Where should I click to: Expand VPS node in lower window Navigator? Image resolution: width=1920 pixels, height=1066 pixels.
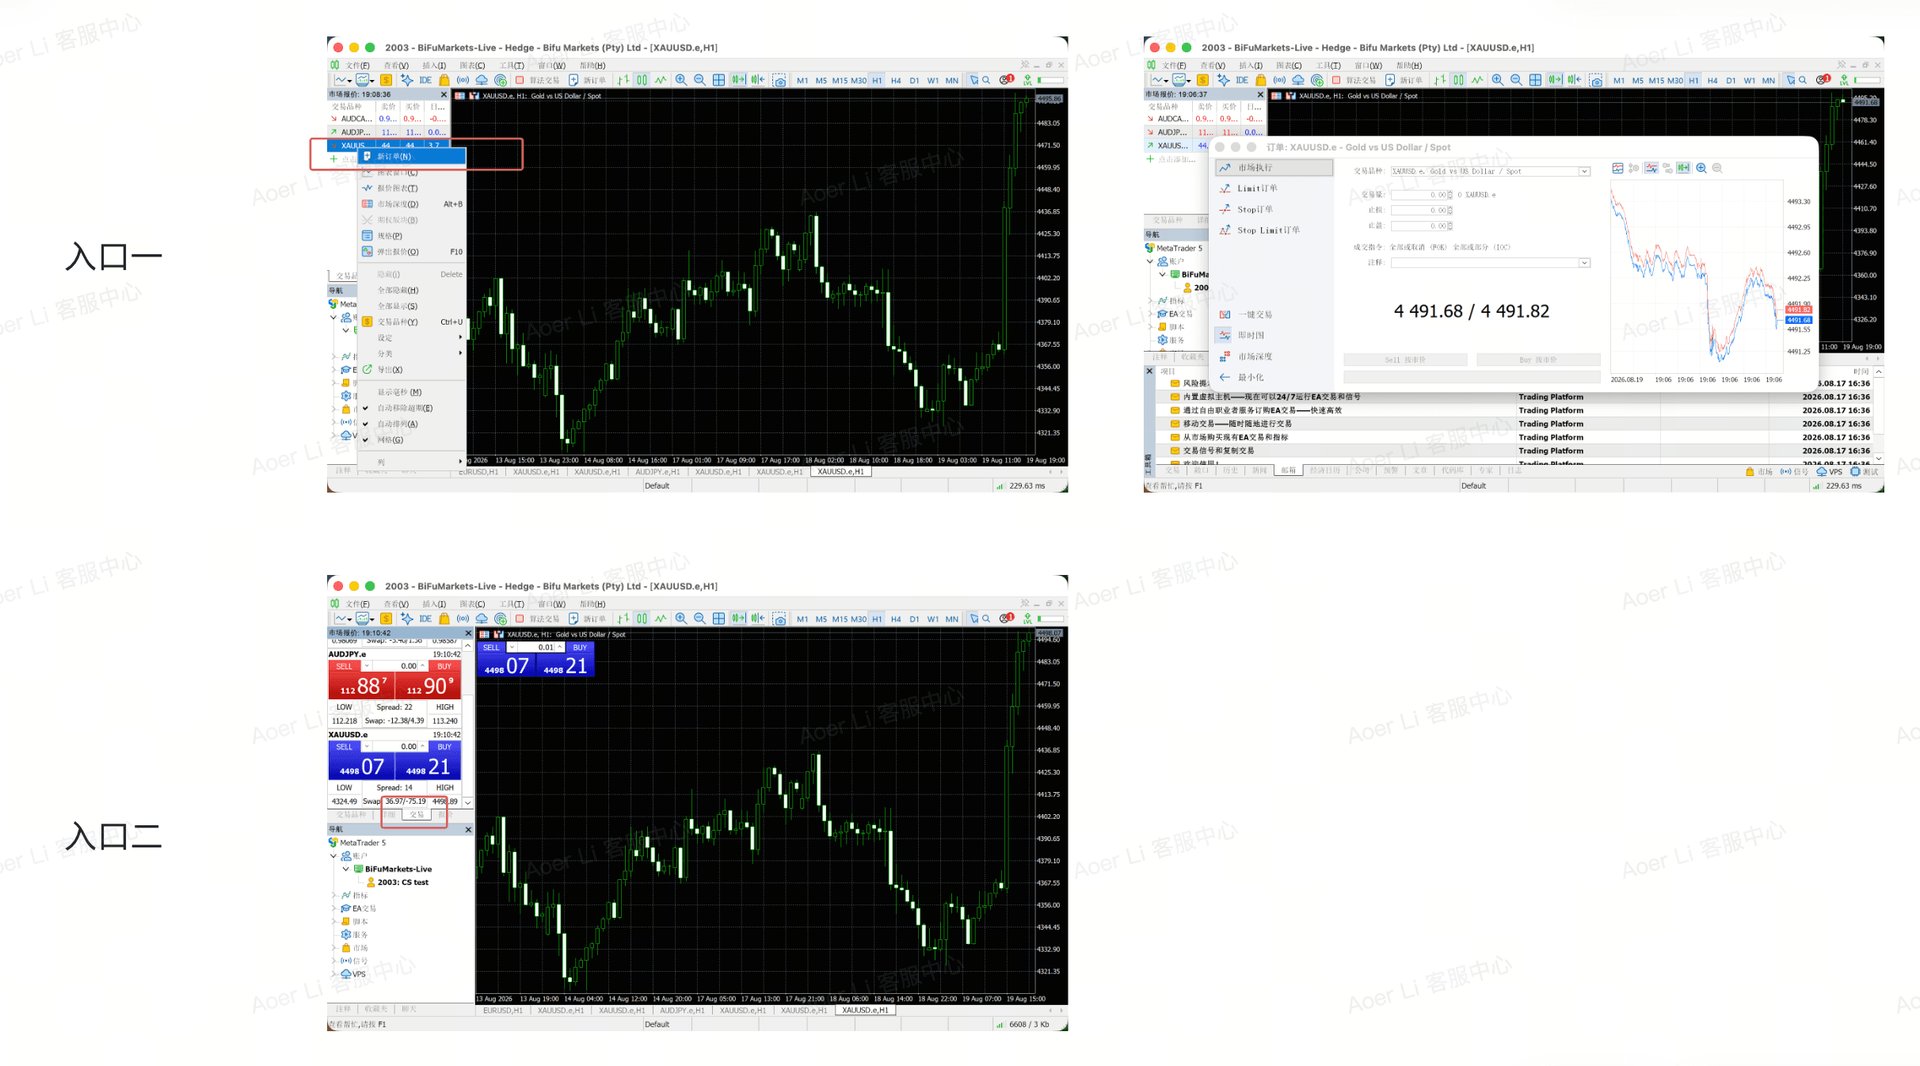[x=334, y=974]
